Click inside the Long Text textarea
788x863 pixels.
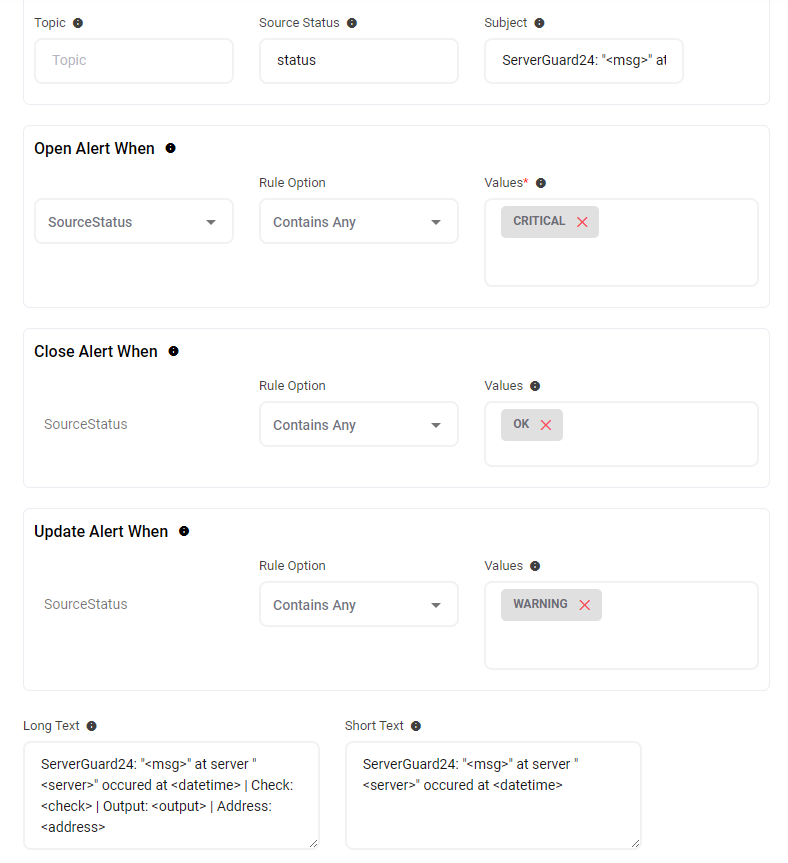coord(170,795)
